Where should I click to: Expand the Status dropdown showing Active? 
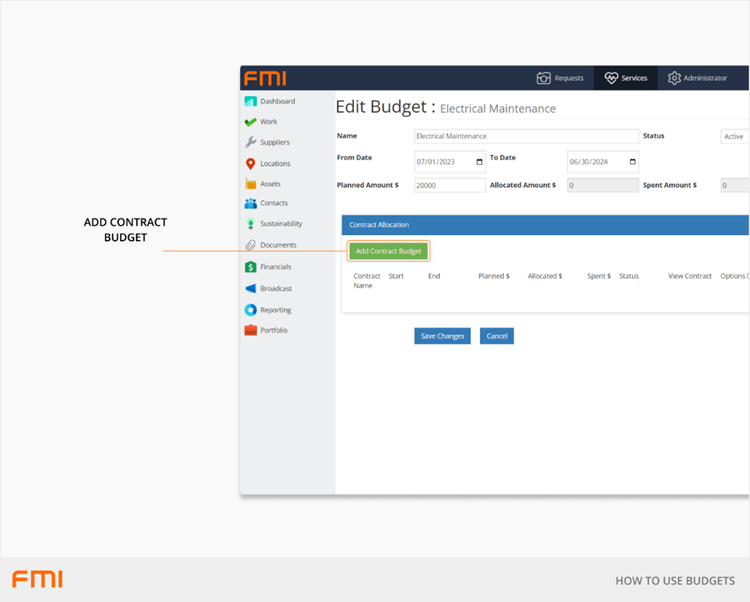(x=734, y=136)
